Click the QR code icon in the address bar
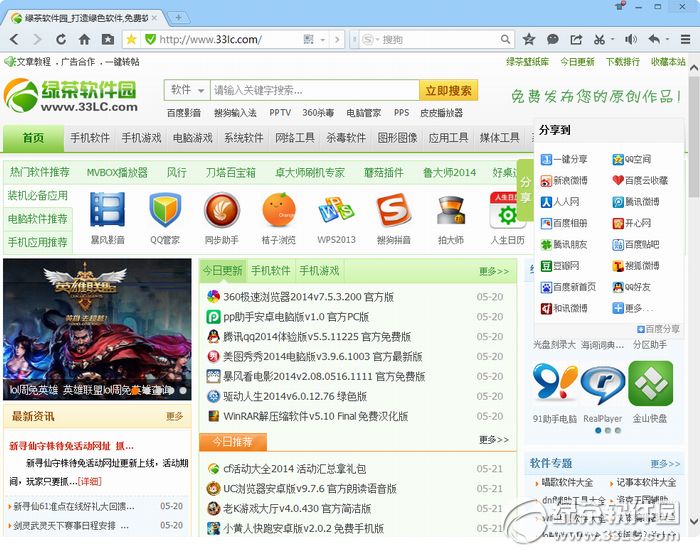 (x=308, y=40)
